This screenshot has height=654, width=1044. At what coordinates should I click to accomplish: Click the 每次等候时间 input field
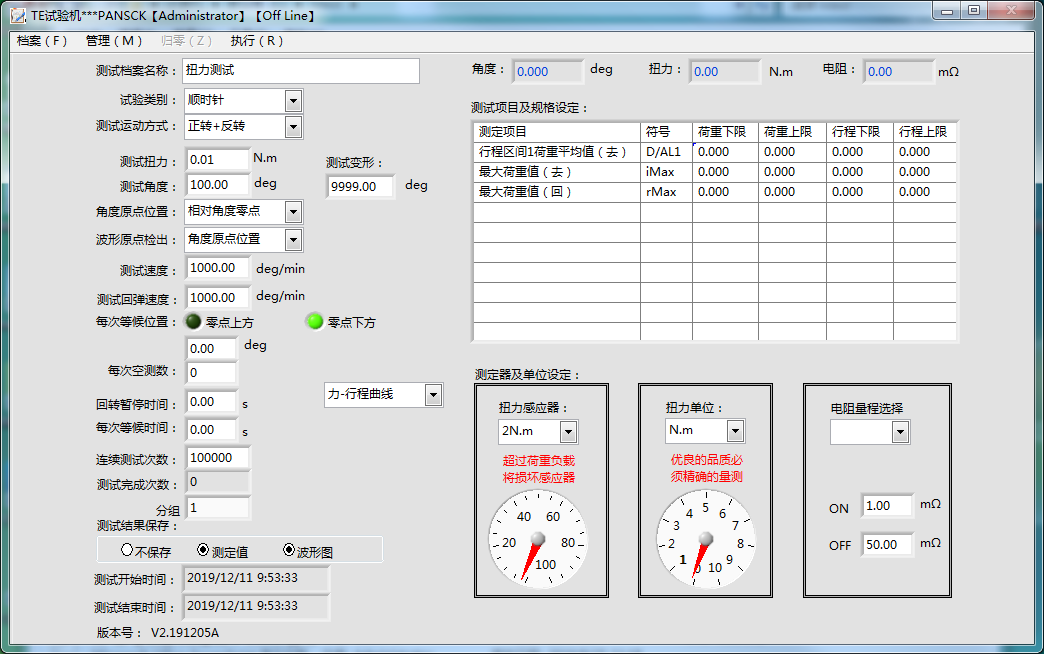[211, 430]
